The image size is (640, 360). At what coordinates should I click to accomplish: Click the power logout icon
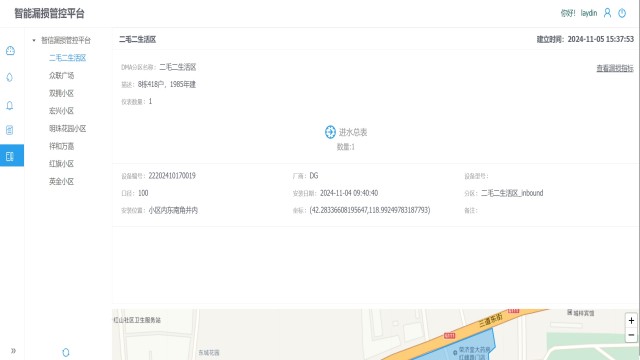coord(622,13)
